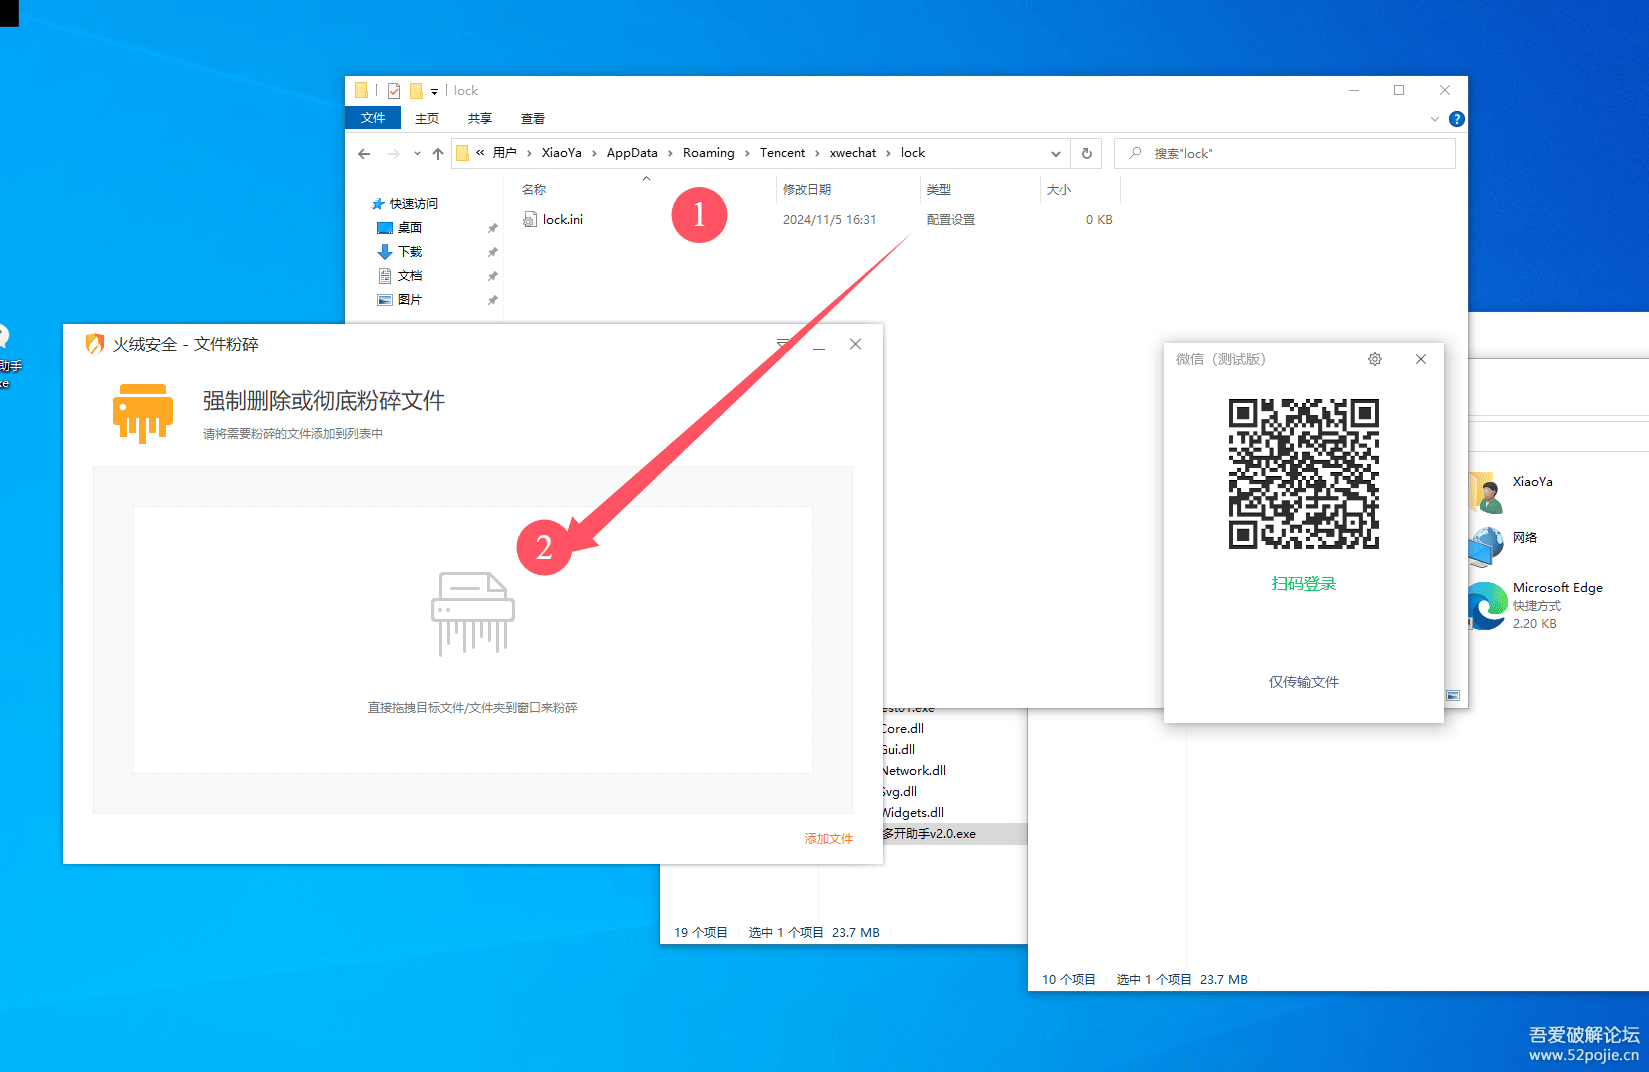Click the drop area text 直接拖拽目标文件
This screenshot has width=1649, height=1072.
pos(473,708)
